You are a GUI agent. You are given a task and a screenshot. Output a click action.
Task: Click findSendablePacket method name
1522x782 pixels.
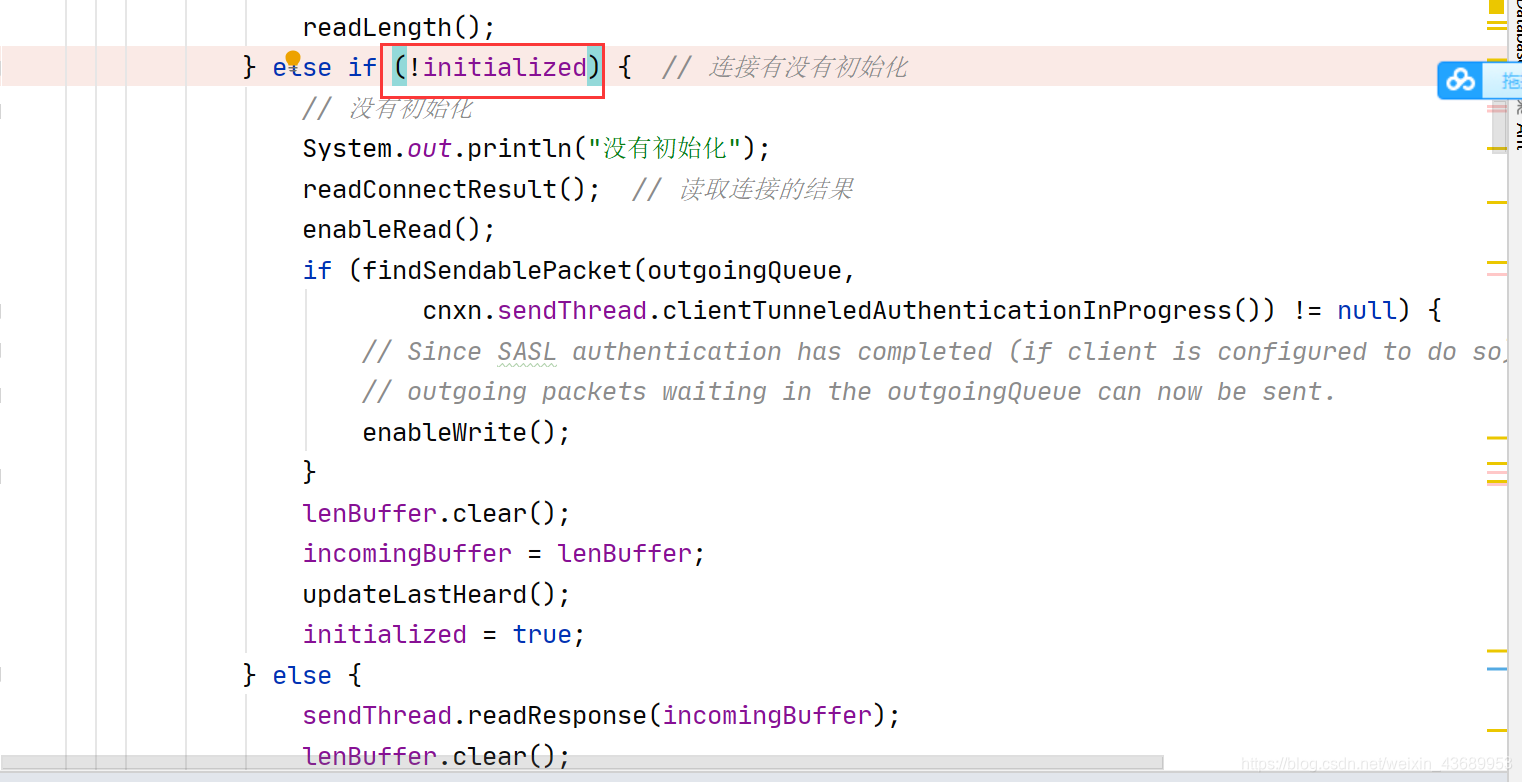(x=497, y=270)
